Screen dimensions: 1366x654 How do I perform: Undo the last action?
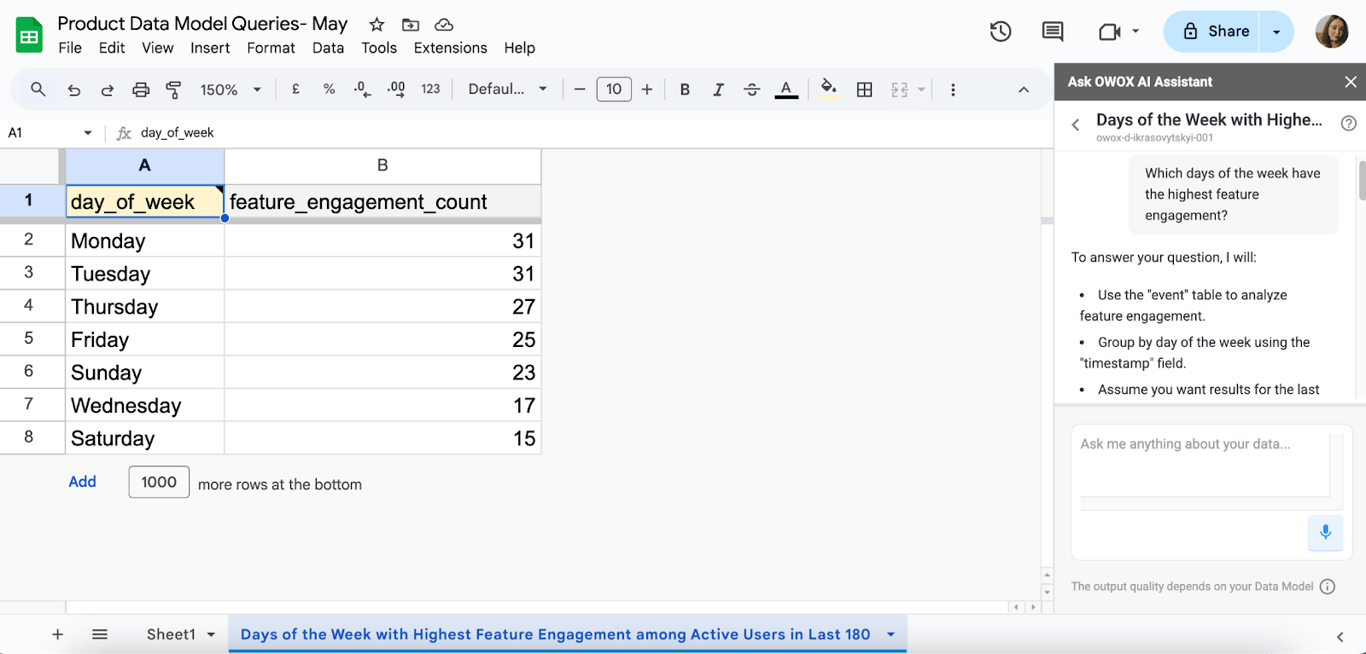coord(74,90)
